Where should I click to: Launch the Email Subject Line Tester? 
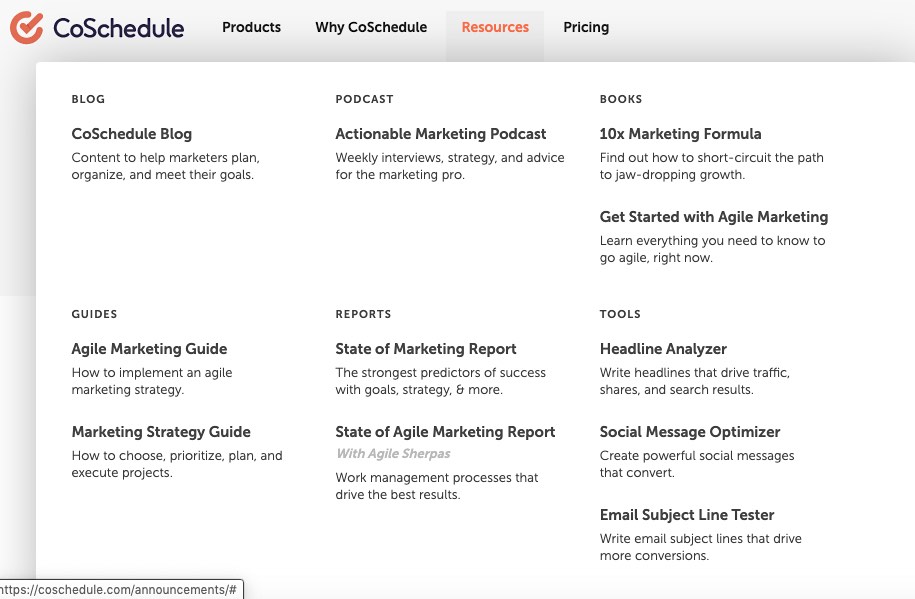687,514
